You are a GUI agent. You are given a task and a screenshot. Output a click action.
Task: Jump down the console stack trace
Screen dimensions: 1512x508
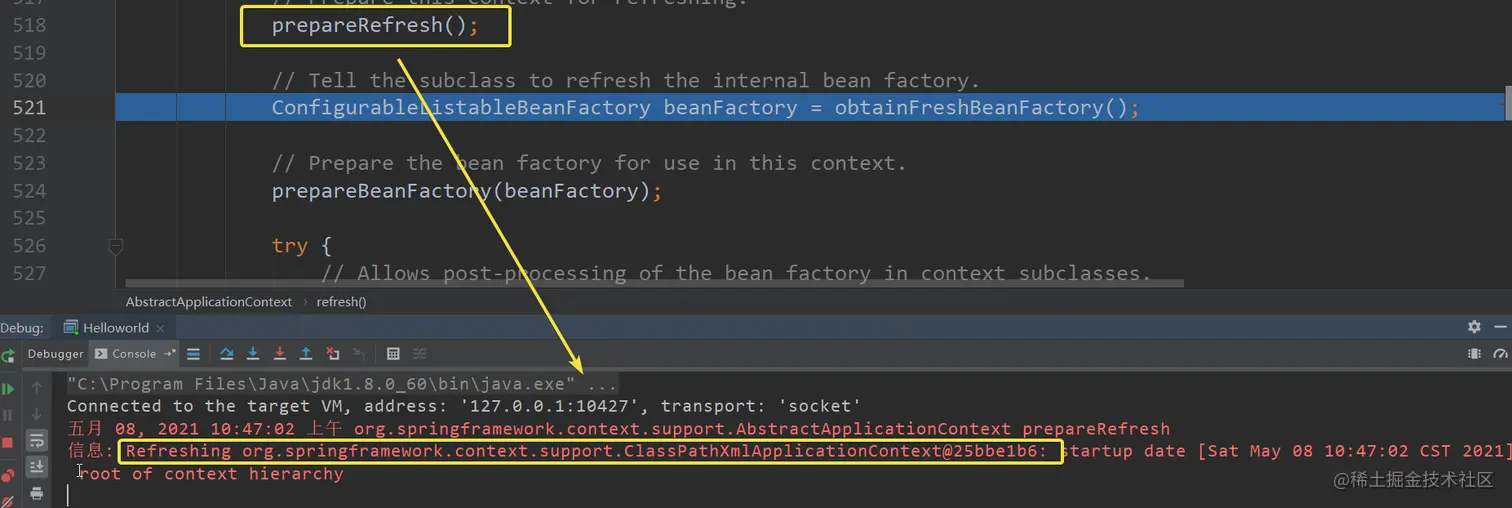(x=36, y=414)
